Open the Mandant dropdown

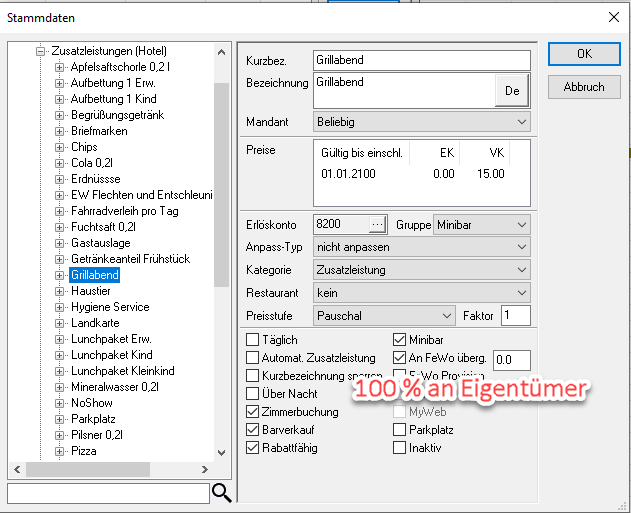pyautogui.click(x=421, y=122)
